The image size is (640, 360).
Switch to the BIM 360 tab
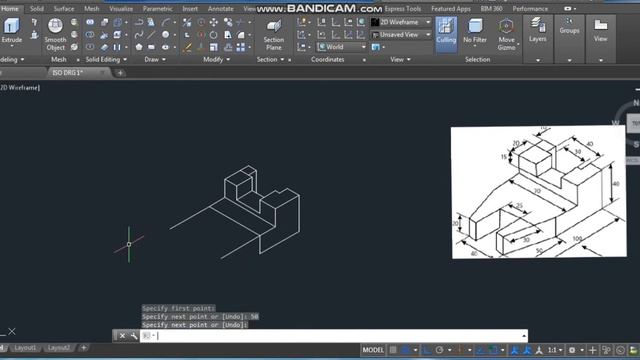tap(491, 9)
